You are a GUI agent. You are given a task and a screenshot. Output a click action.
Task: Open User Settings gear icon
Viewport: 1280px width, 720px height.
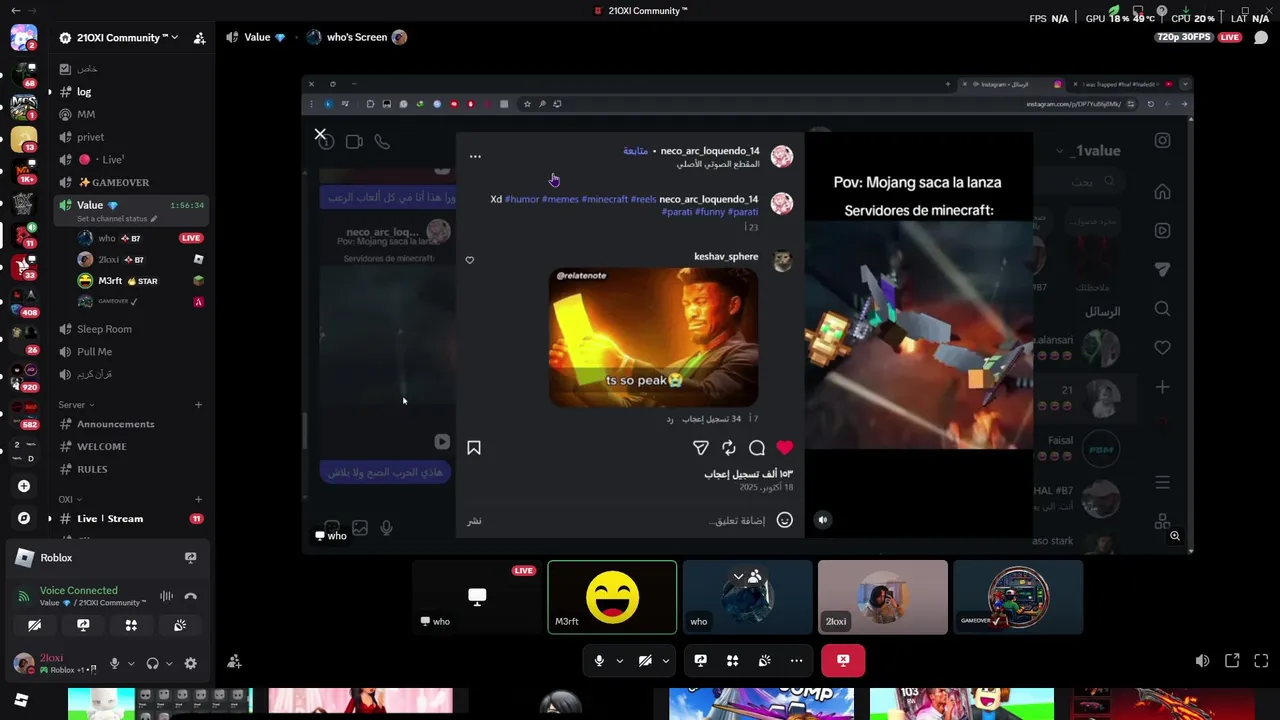pos(190,663)
